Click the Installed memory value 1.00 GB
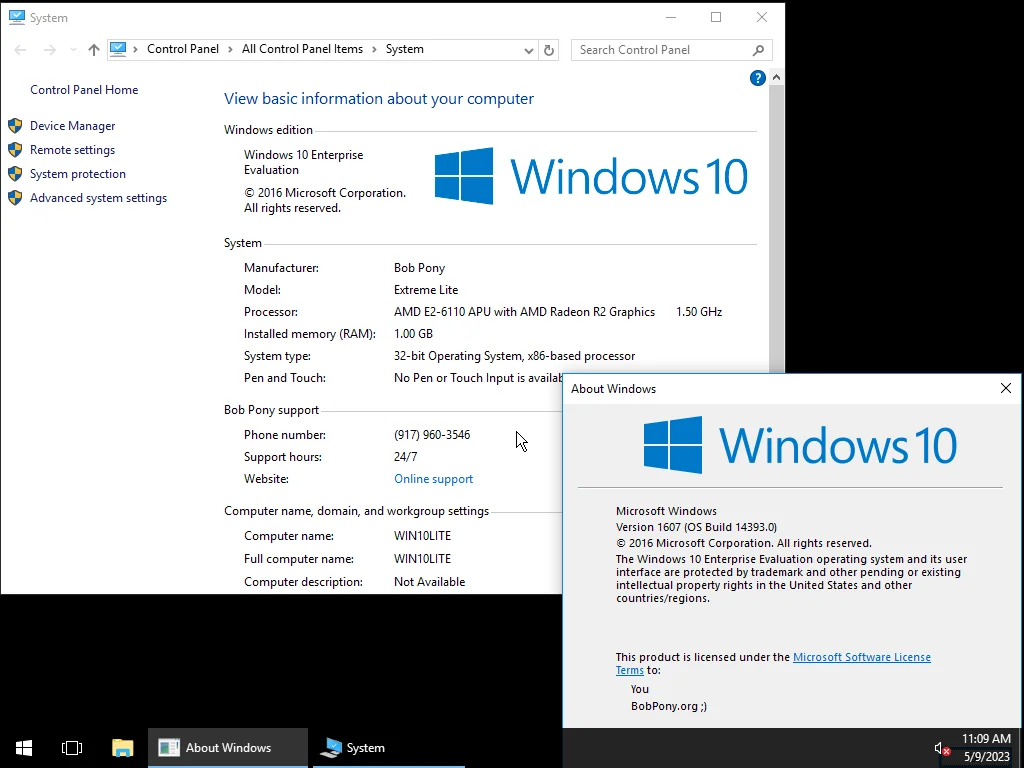This screenshot has width=1024, height=768. [413, 334]
